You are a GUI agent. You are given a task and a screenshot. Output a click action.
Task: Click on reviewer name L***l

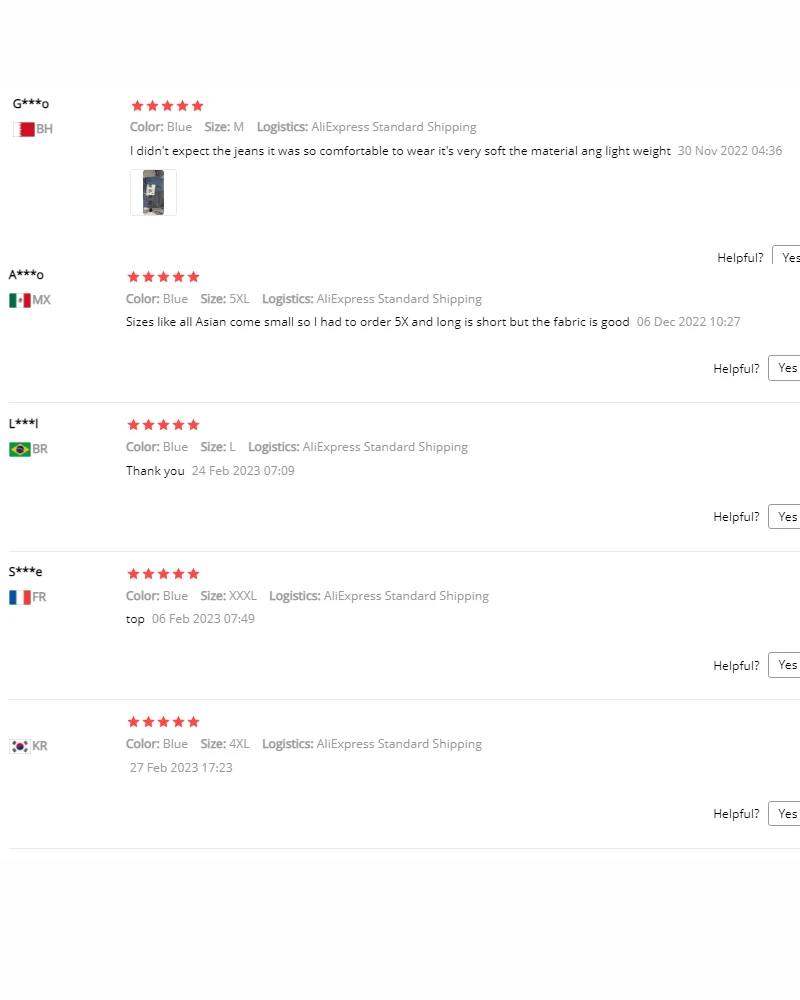click(24, 424)
